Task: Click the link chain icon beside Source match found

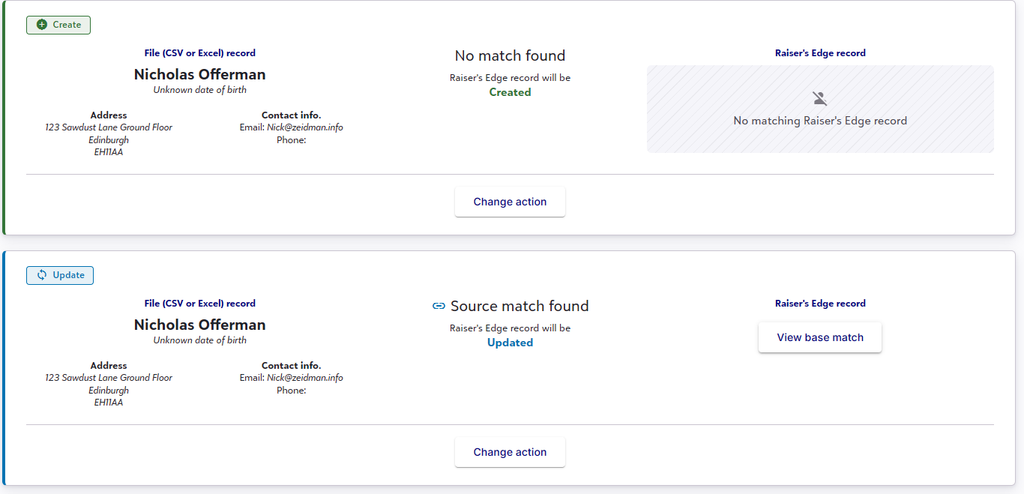Action: tap(439, 306)
